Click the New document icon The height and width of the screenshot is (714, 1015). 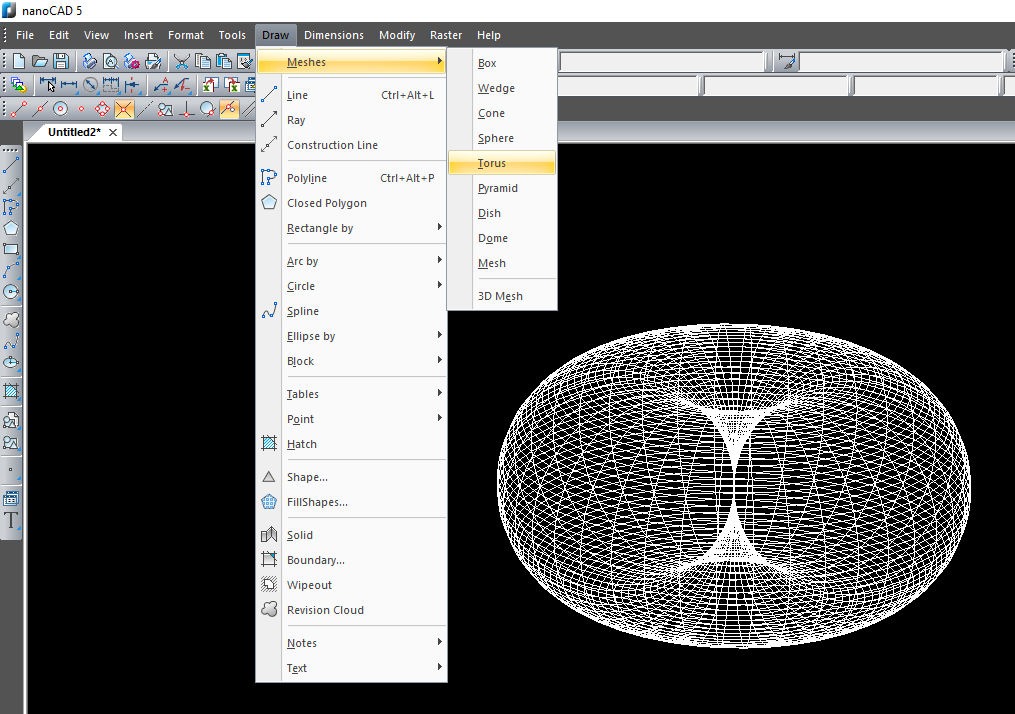tap(21, 62)
